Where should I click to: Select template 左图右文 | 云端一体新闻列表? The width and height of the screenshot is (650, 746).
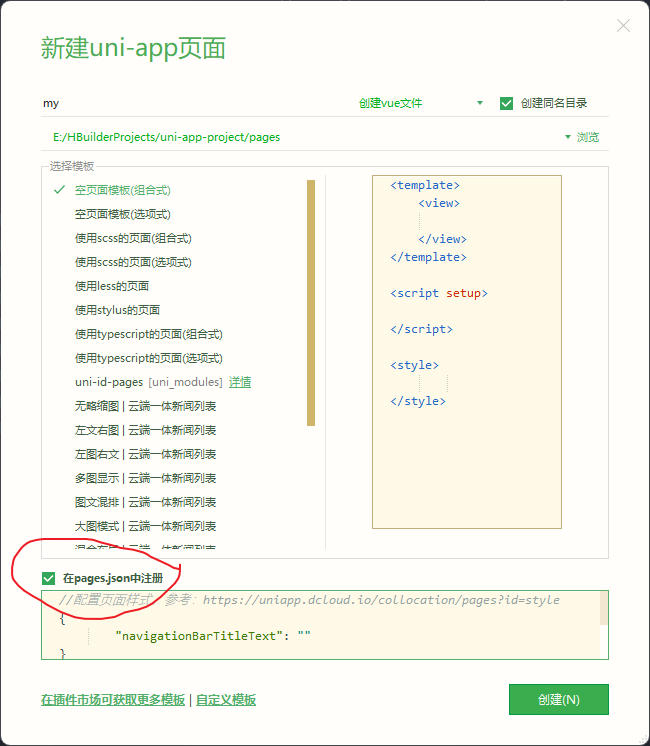(146, 454)
